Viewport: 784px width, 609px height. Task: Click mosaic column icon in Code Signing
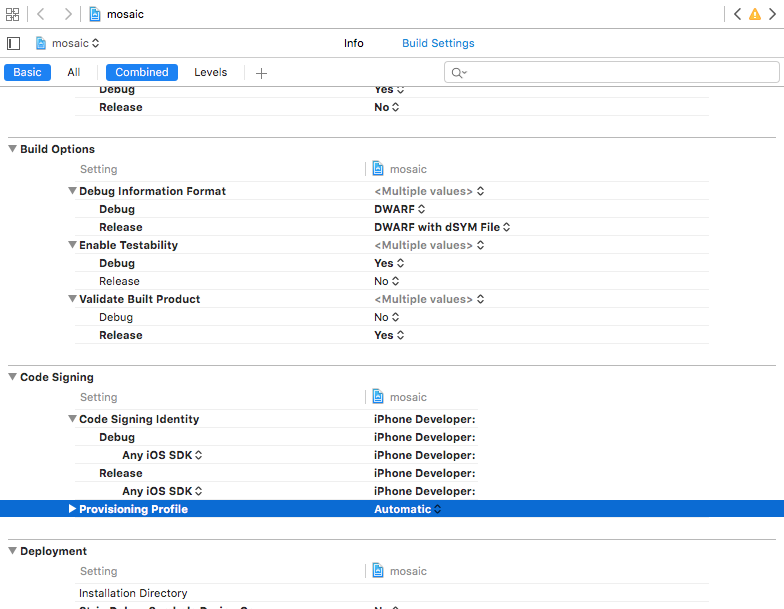pyautogui.click(x=378, y=397)
